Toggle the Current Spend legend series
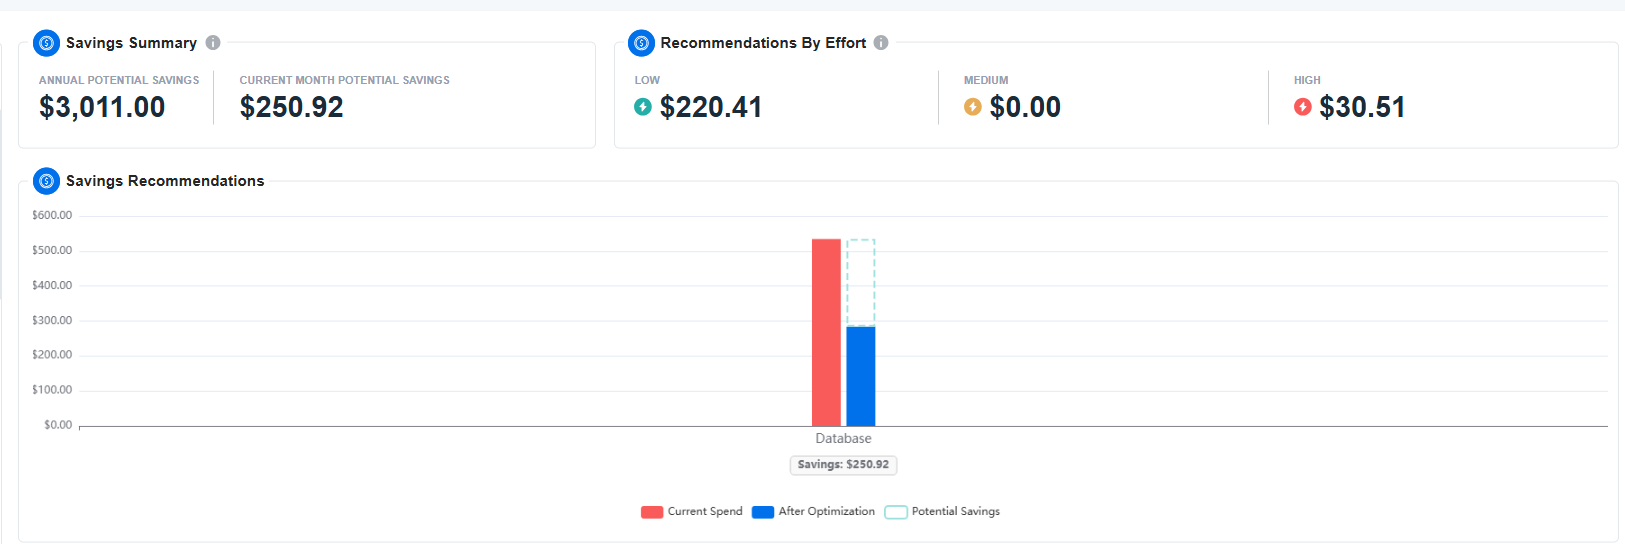1625x544 pixels. (x=692, y=512)
